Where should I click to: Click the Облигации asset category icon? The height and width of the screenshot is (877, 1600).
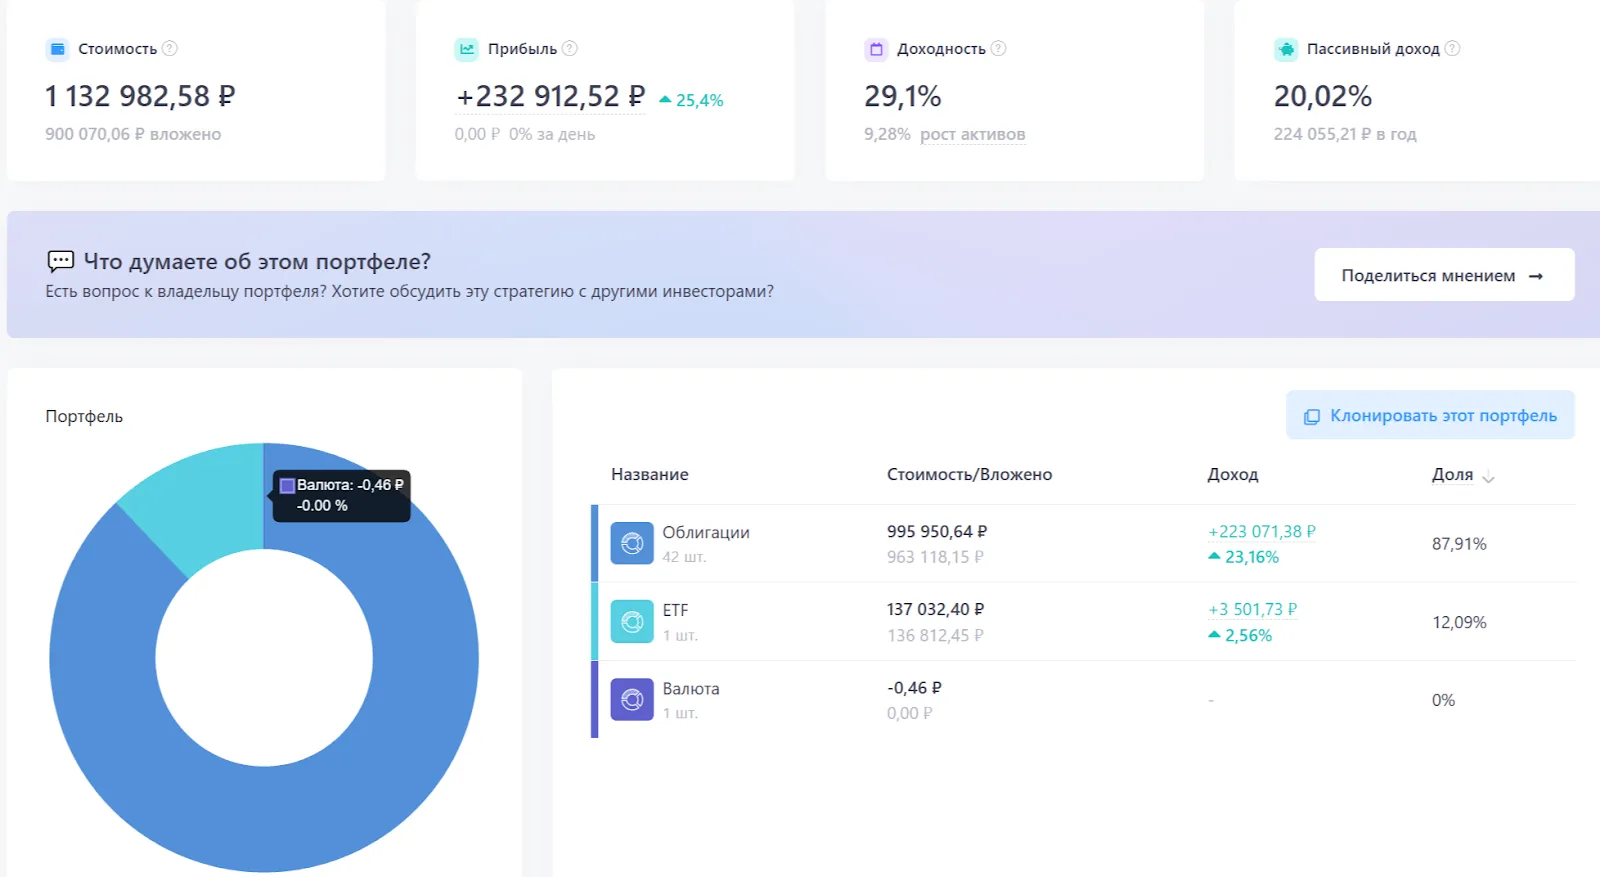632,543
